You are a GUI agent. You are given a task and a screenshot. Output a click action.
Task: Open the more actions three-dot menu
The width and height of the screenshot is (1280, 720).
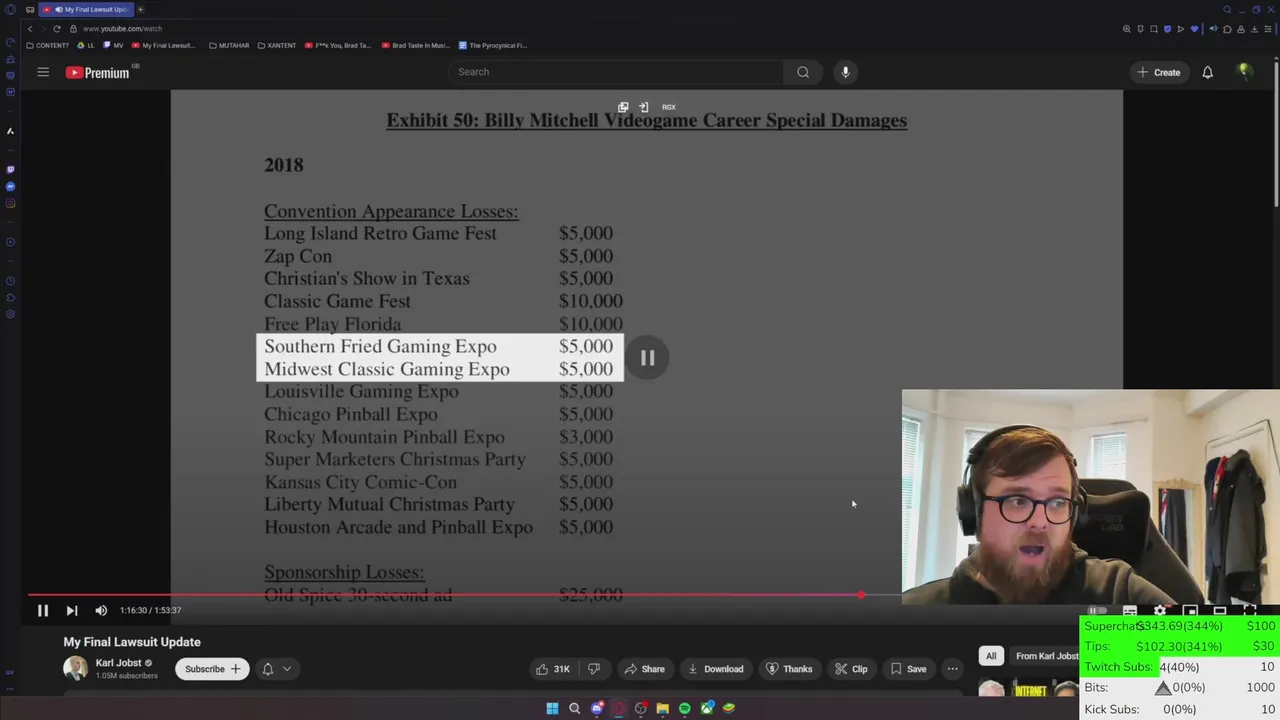pyautogui.click(x=952, y=669)
